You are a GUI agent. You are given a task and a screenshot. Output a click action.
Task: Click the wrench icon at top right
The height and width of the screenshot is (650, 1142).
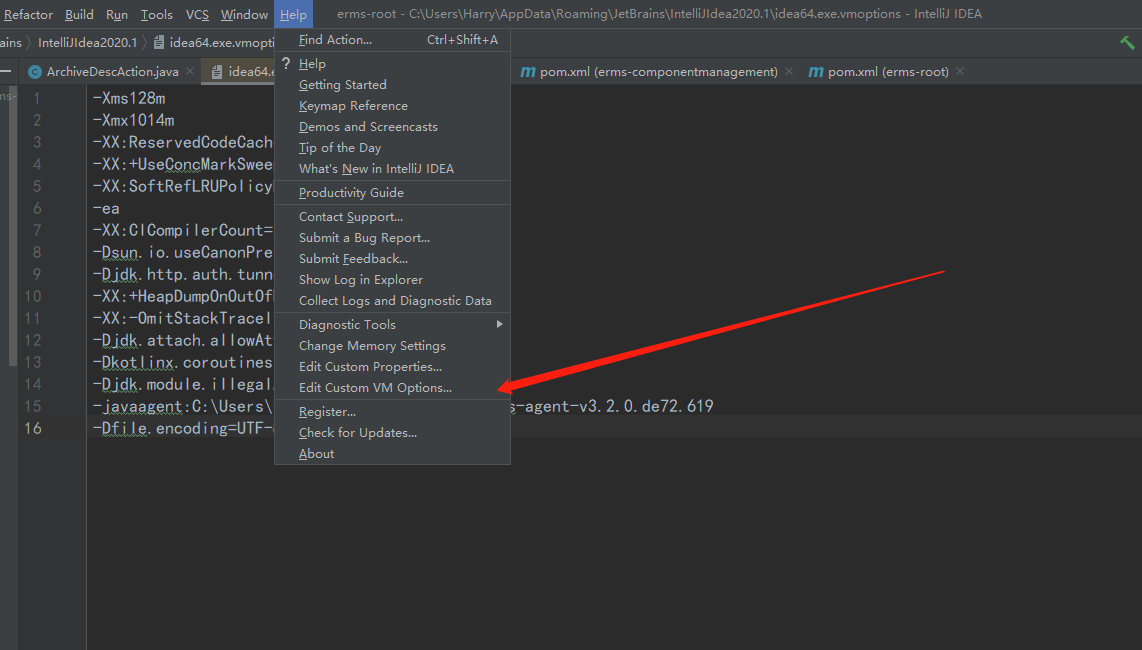pos(1126,43)
